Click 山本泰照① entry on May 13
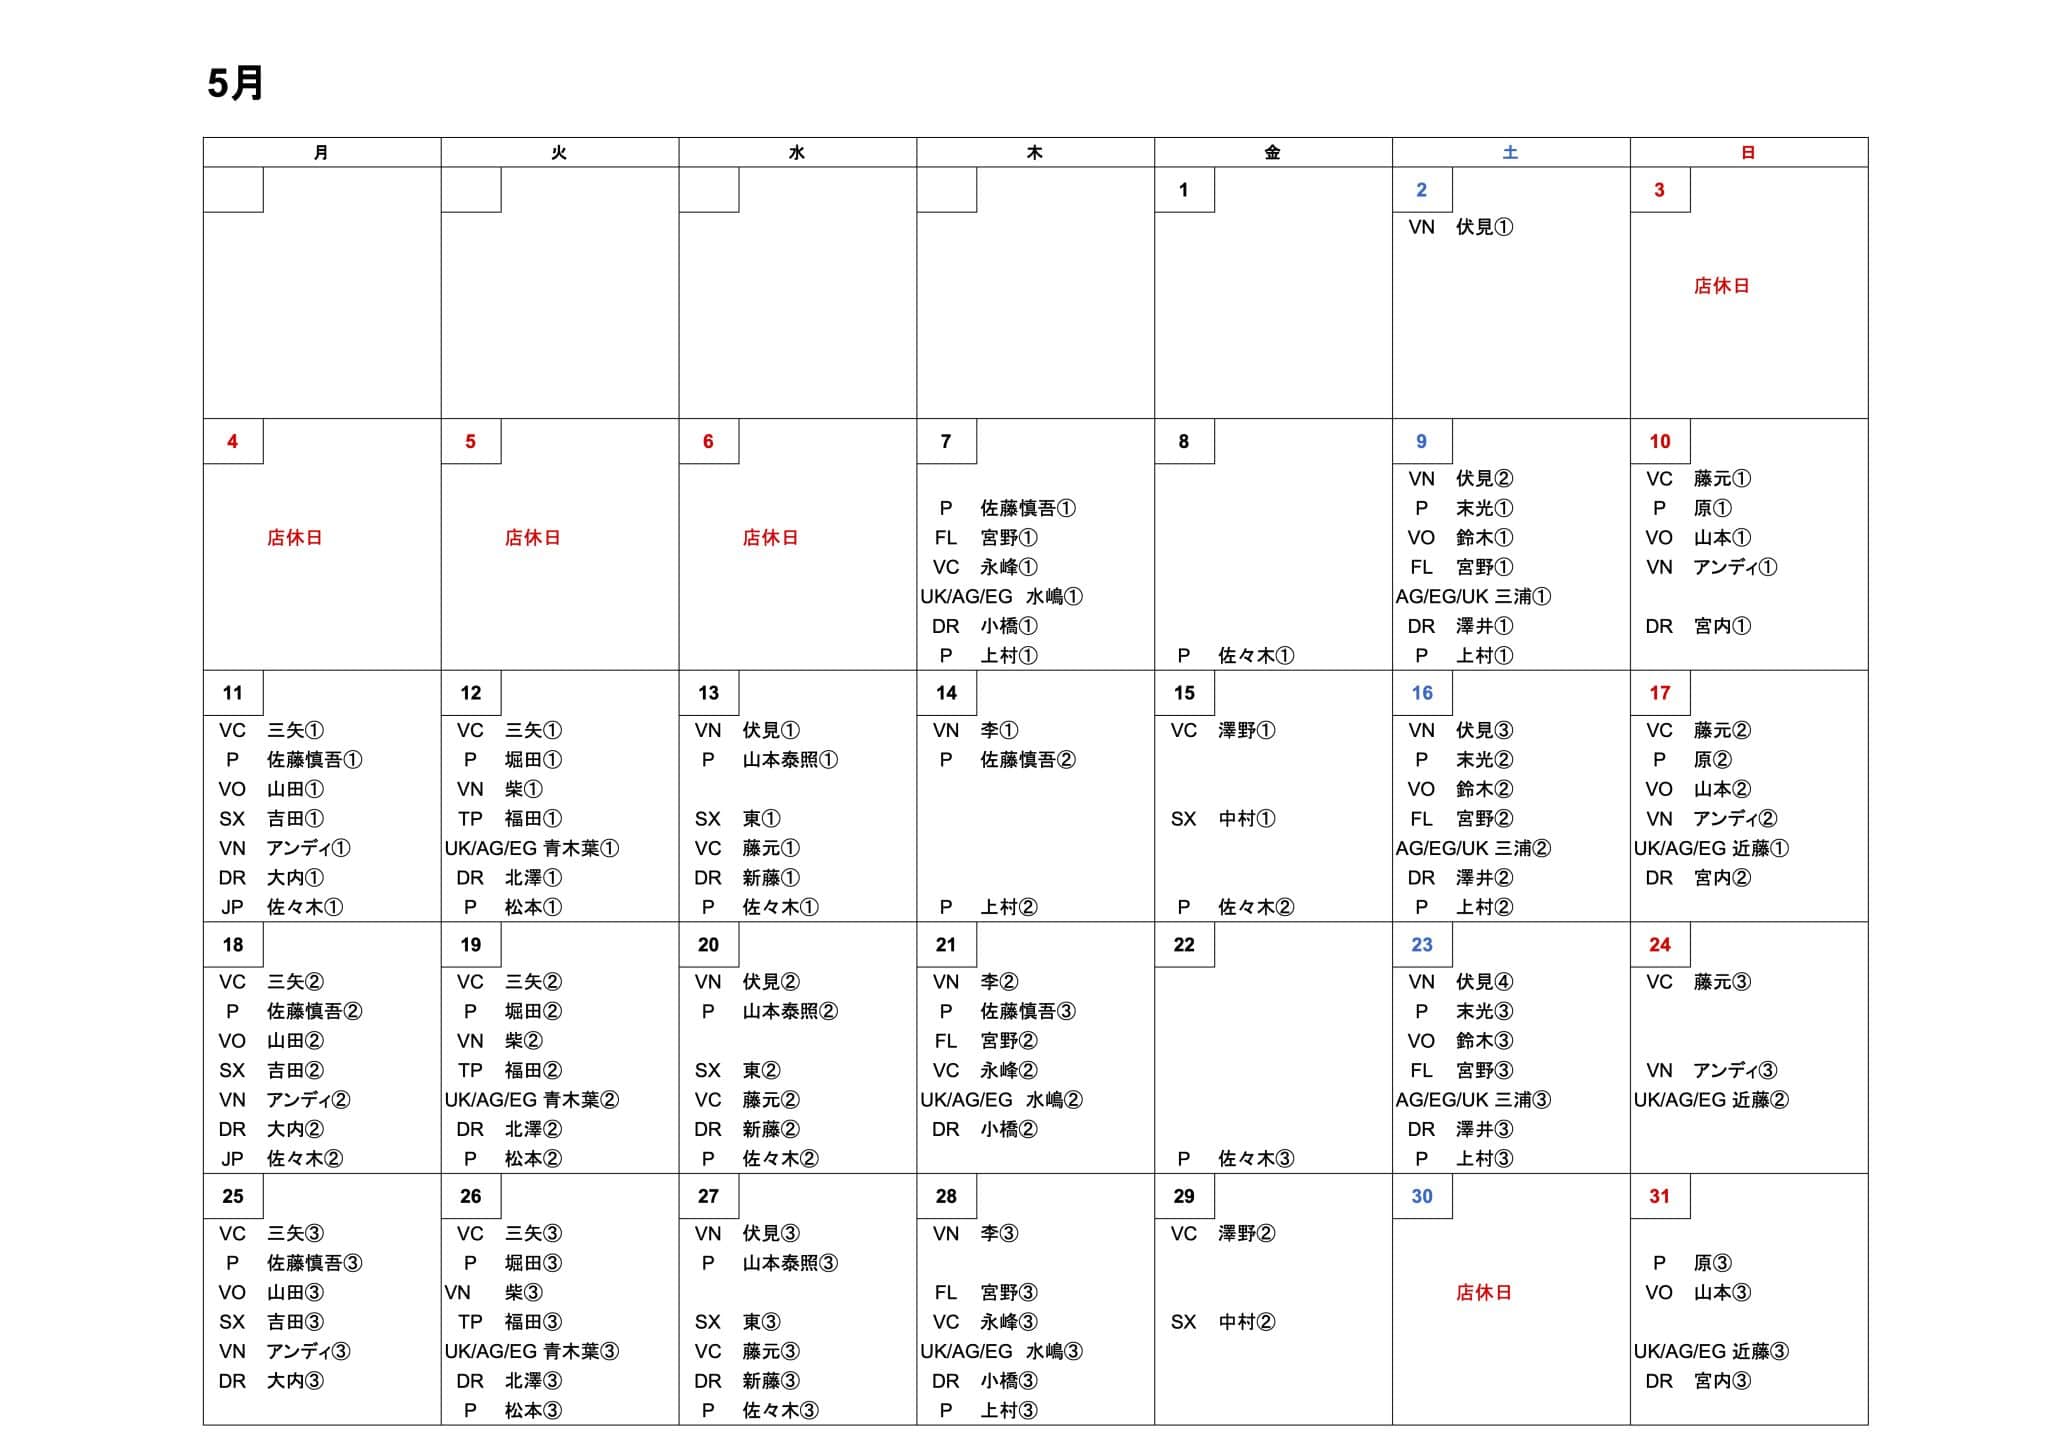 point(790,760)
